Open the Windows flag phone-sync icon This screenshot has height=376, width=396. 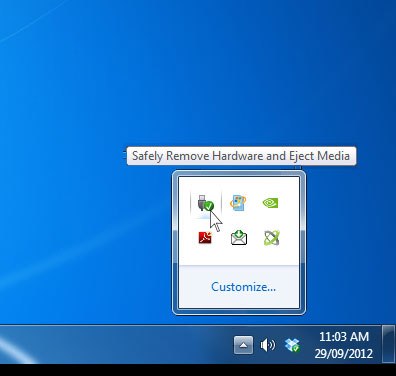[238, 203]
